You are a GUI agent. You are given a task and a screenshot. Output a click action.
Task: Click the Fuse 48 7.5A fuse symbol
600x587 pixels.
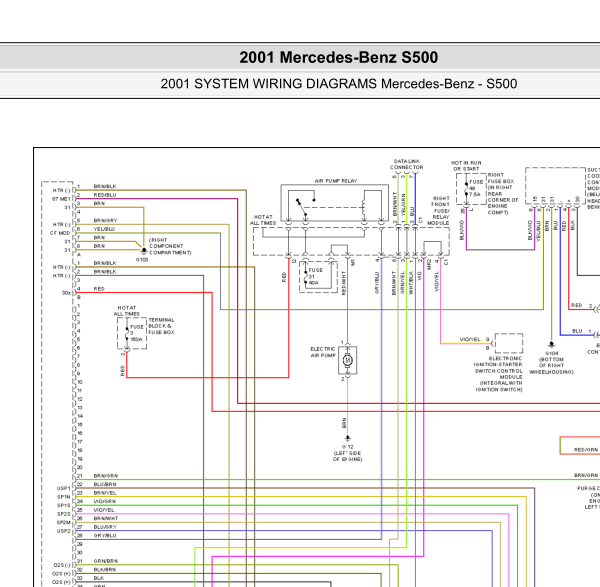tap(466, 189)
